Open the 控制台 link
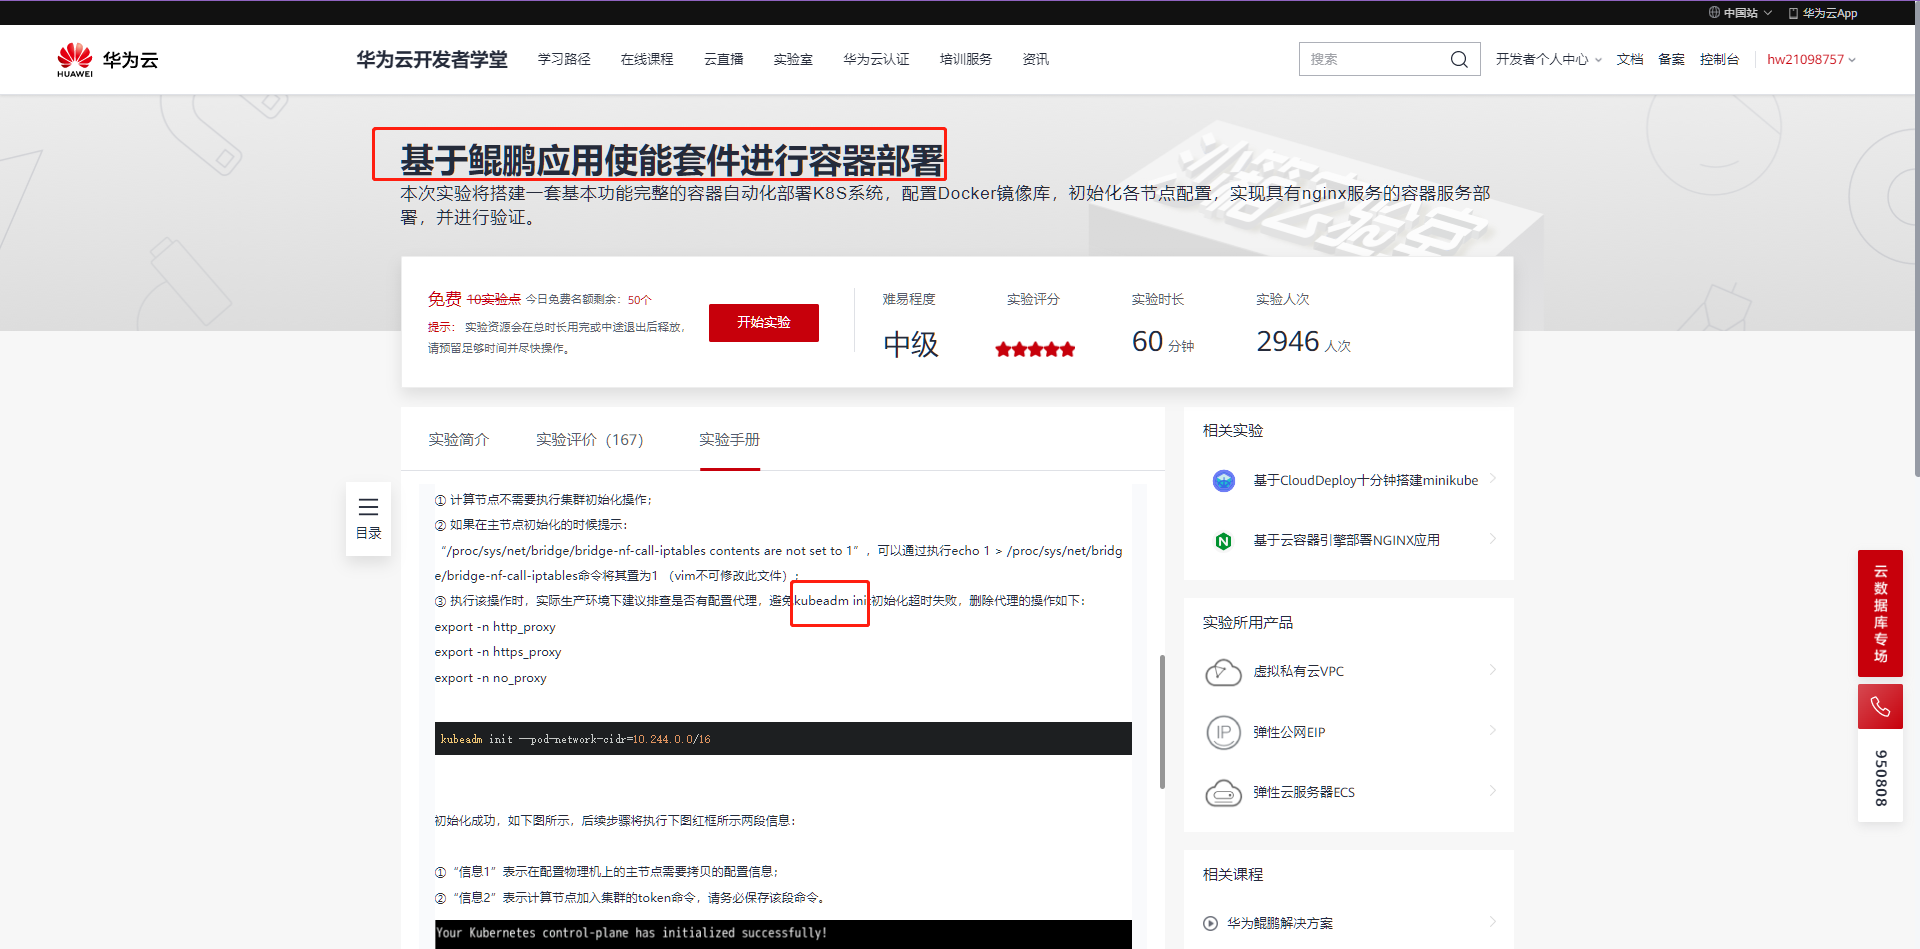This screenshot has width=1920, height=949. [x=1720, y=60]
